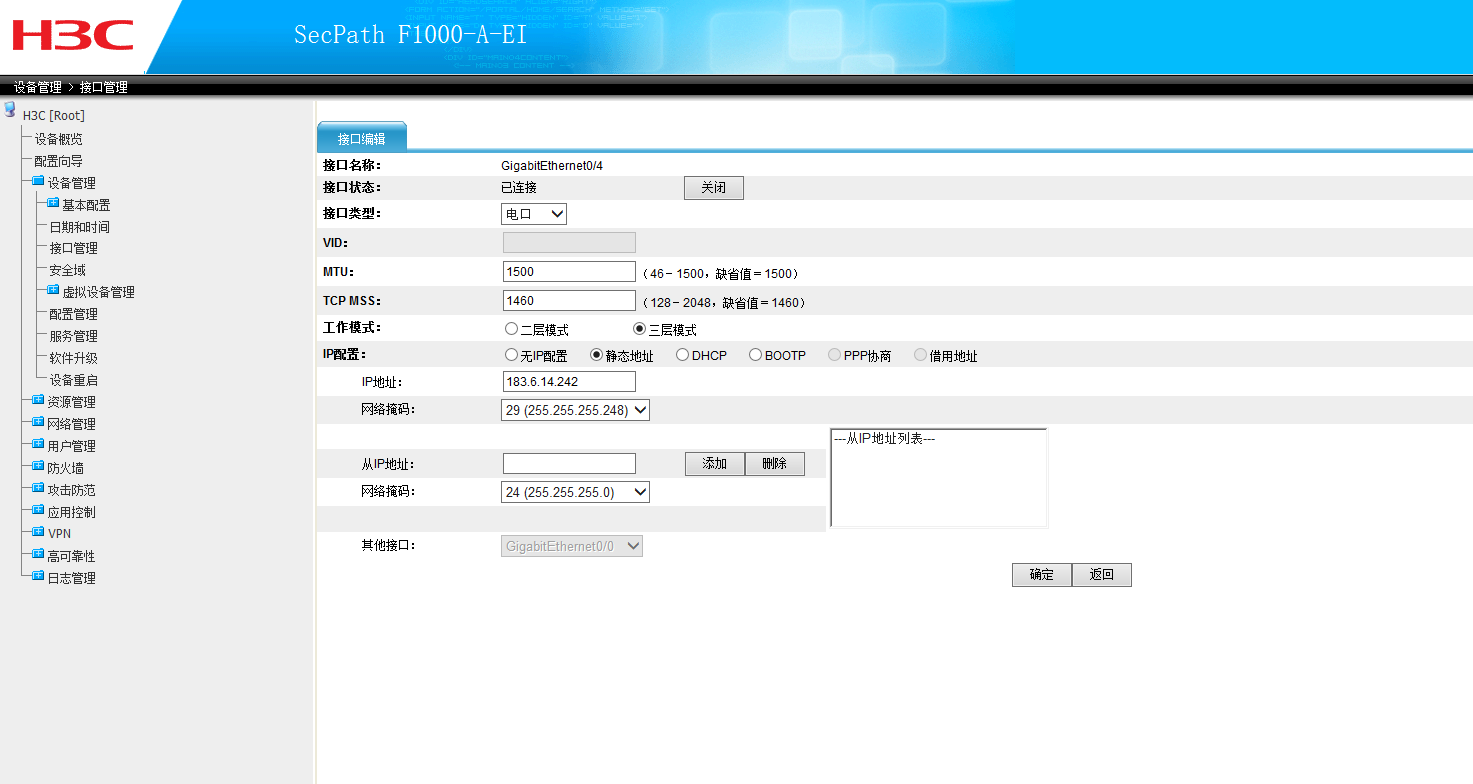Open 基本配置 tree item
This screenshot has height=784, width=1473.
pyautogui.click(x=86, y=205)
